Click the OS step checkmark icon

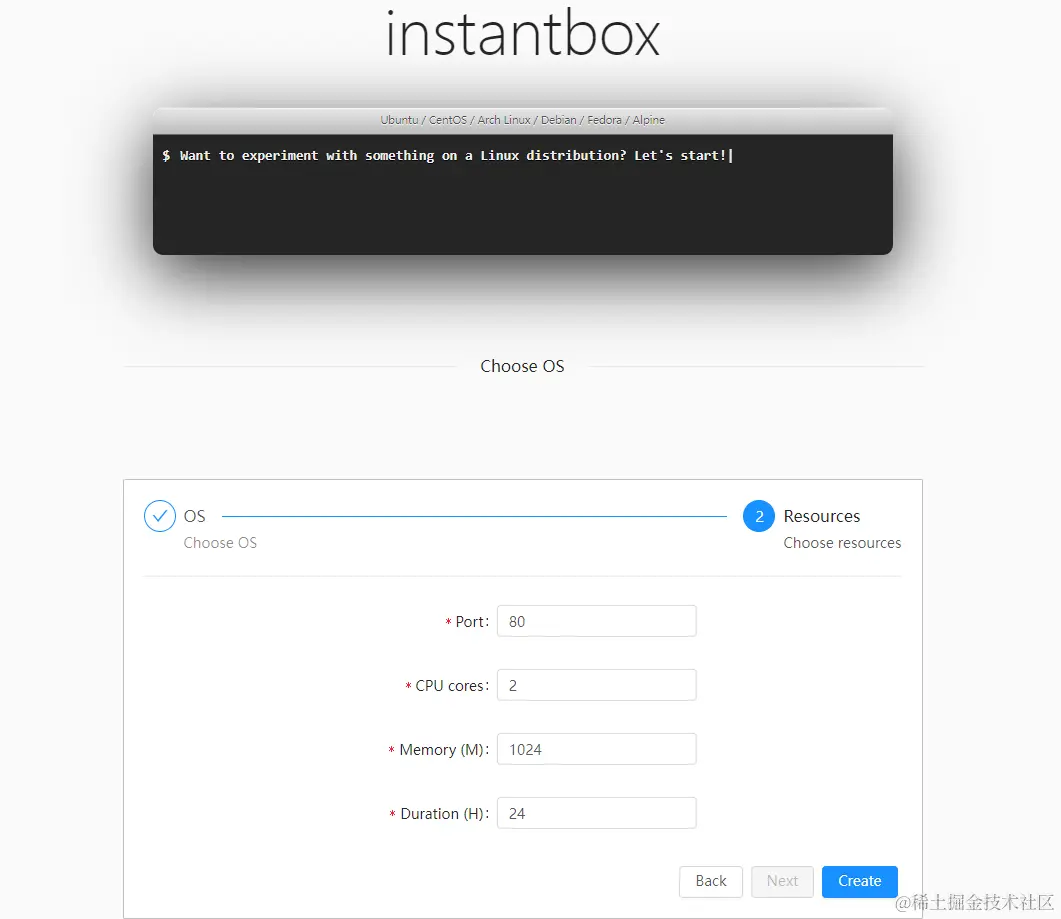point(160,516)
